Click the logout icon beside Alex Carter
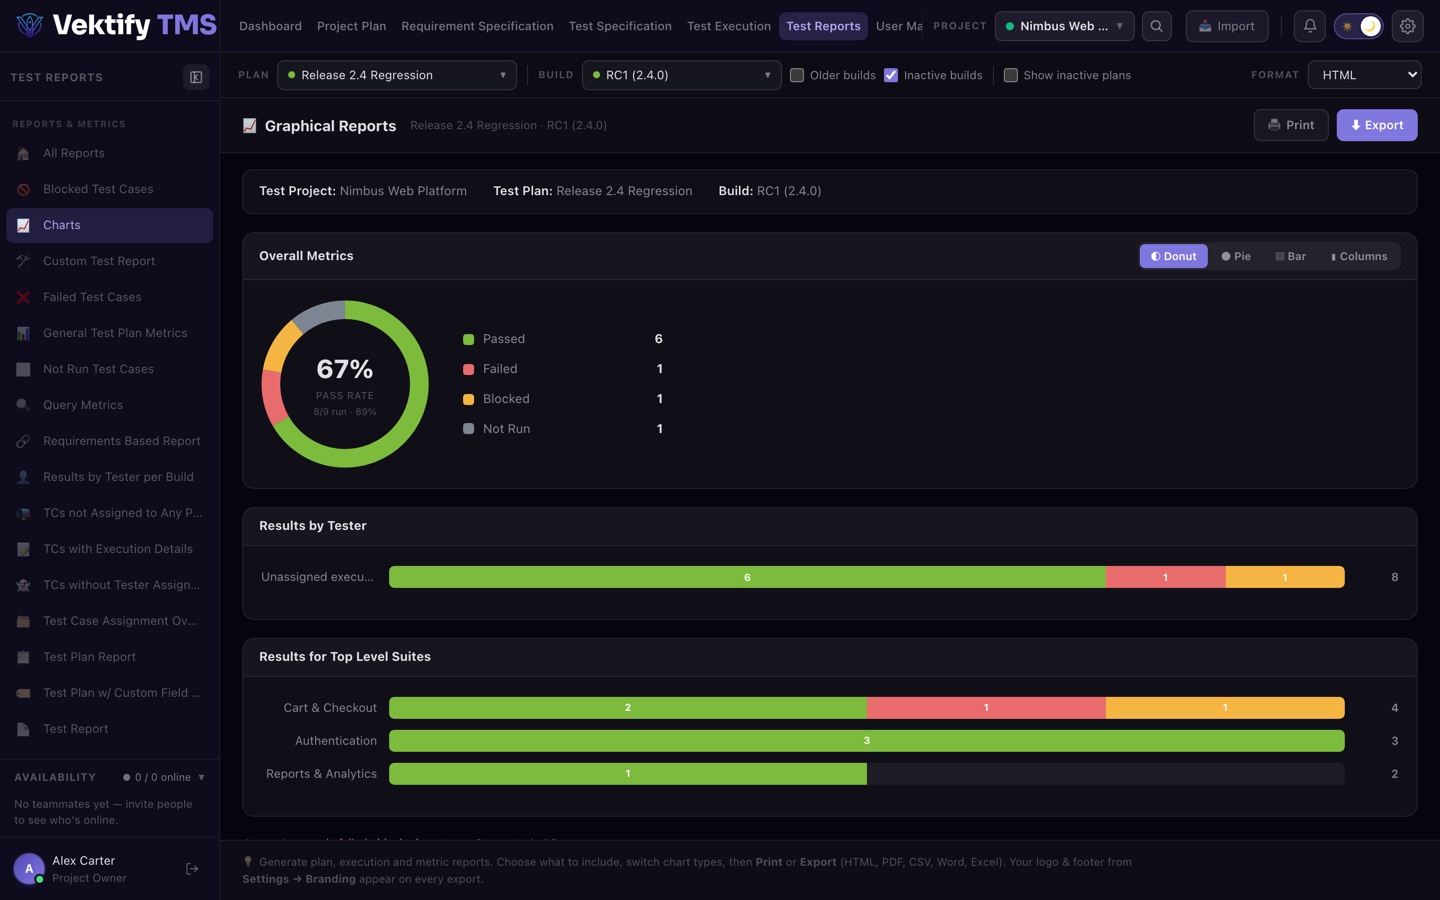The height and width of the screenshot is (900, 1440). (x=192, y=869)
